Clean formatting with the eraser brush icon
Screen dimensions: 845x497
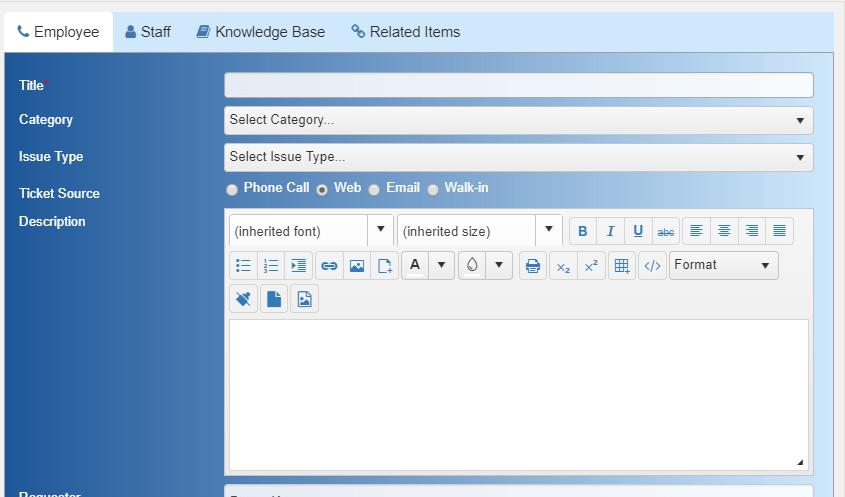pos(244,299)
